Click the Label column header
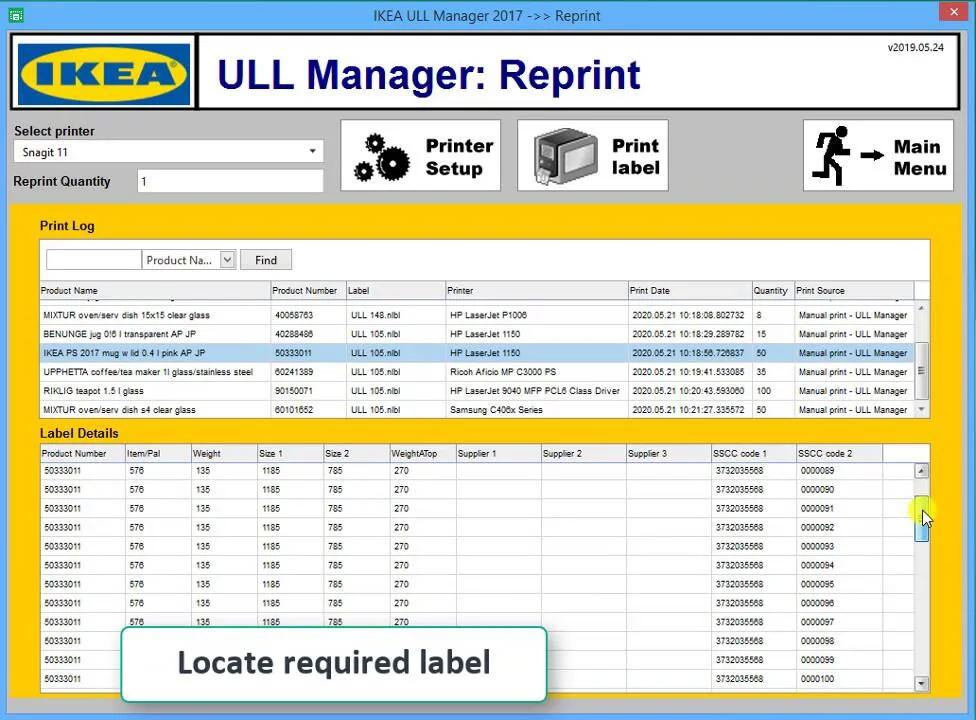 point(396,291)
